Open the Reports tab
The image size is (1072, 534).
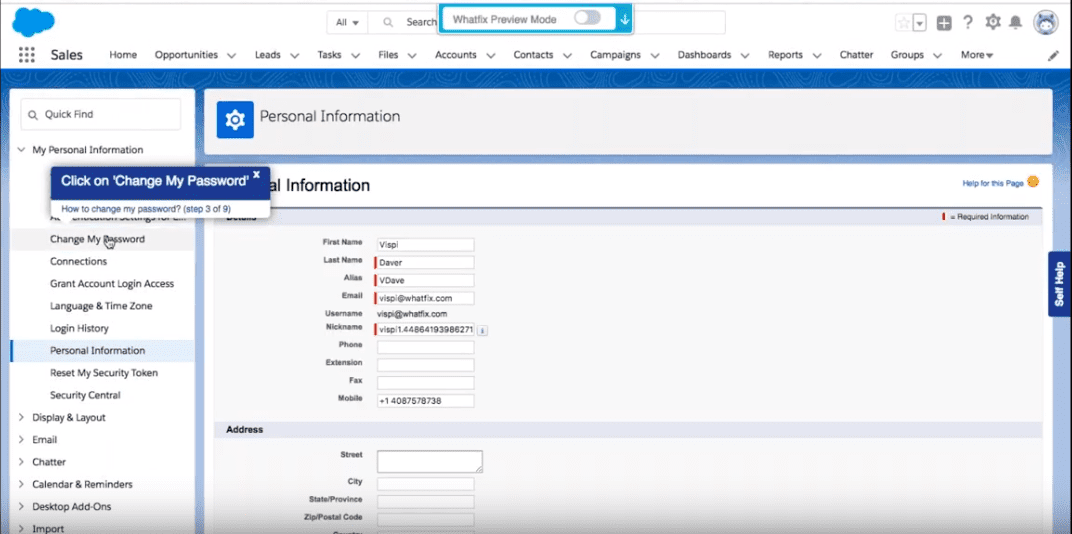point(786,55)
